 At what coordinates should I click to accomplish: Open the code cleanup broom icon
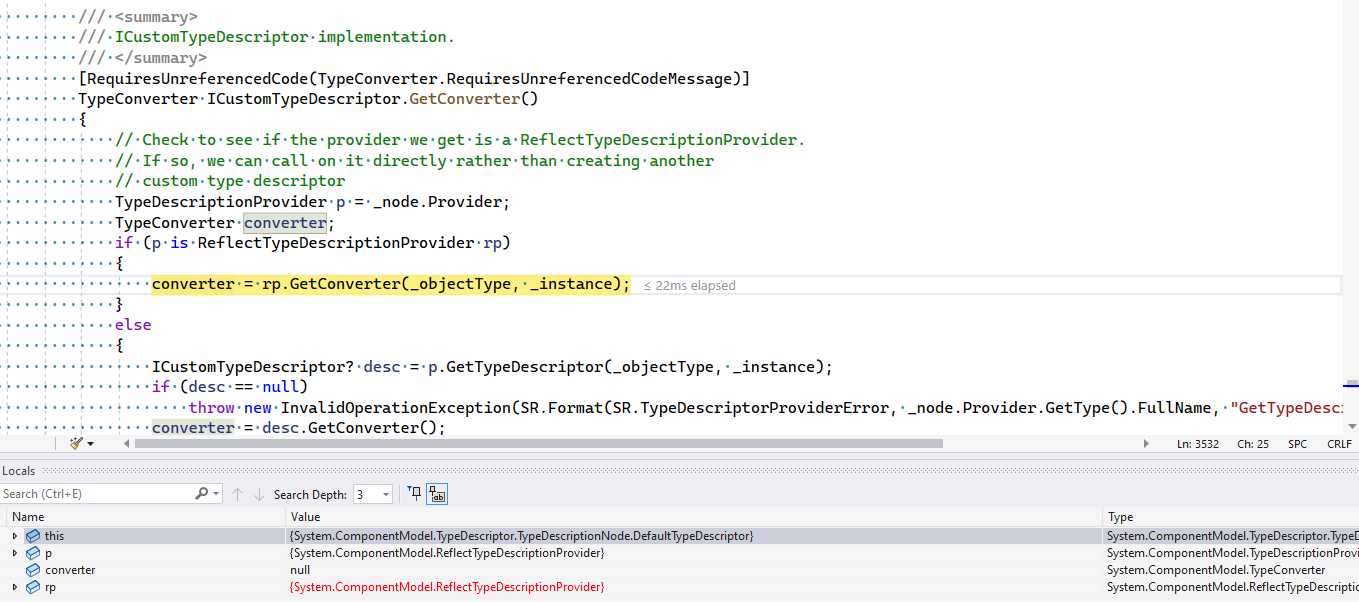(x=76, y=443)
